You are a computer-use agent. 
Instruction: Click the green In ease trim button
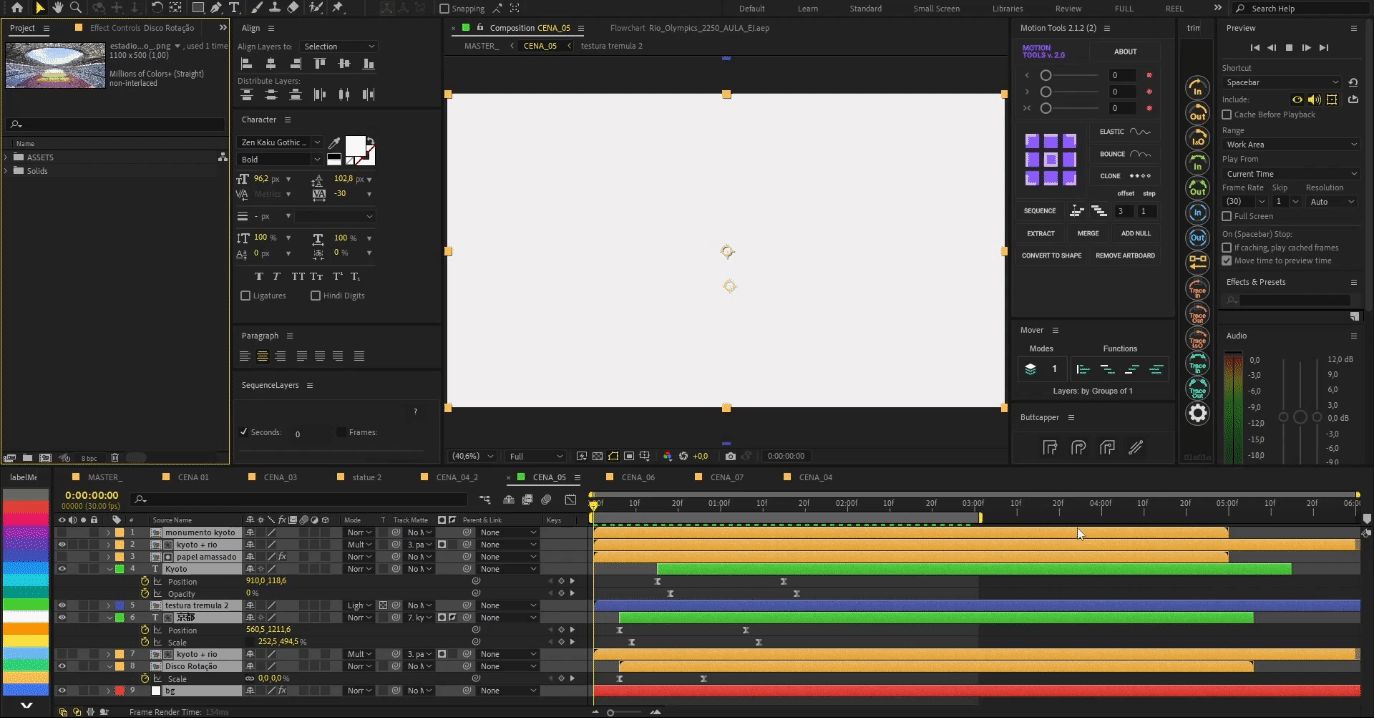(x=1197, y=163)
